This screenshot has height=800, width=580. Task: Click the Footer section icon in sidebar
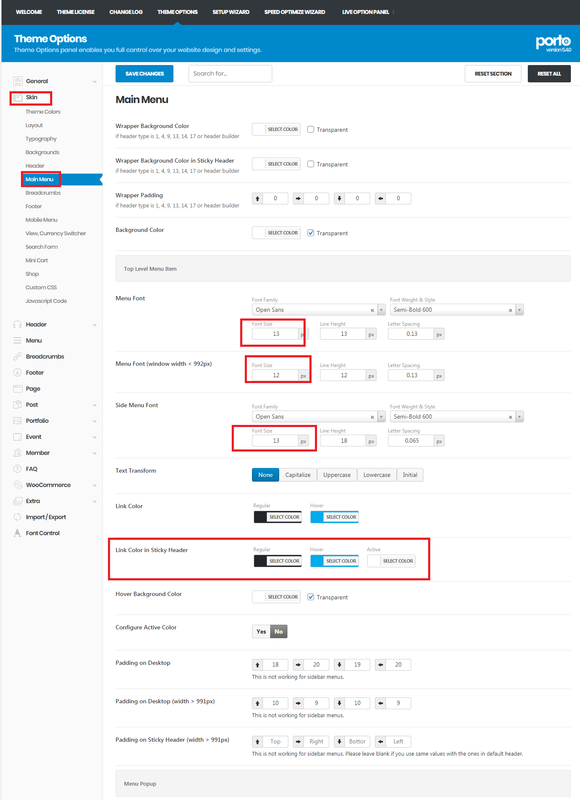17,372
